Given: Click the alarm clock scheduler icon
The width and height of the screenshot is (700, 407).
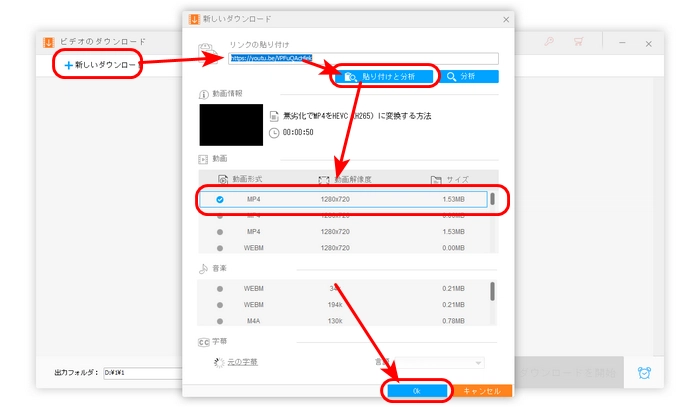Looking at the screenshot, I should point(644,372).
